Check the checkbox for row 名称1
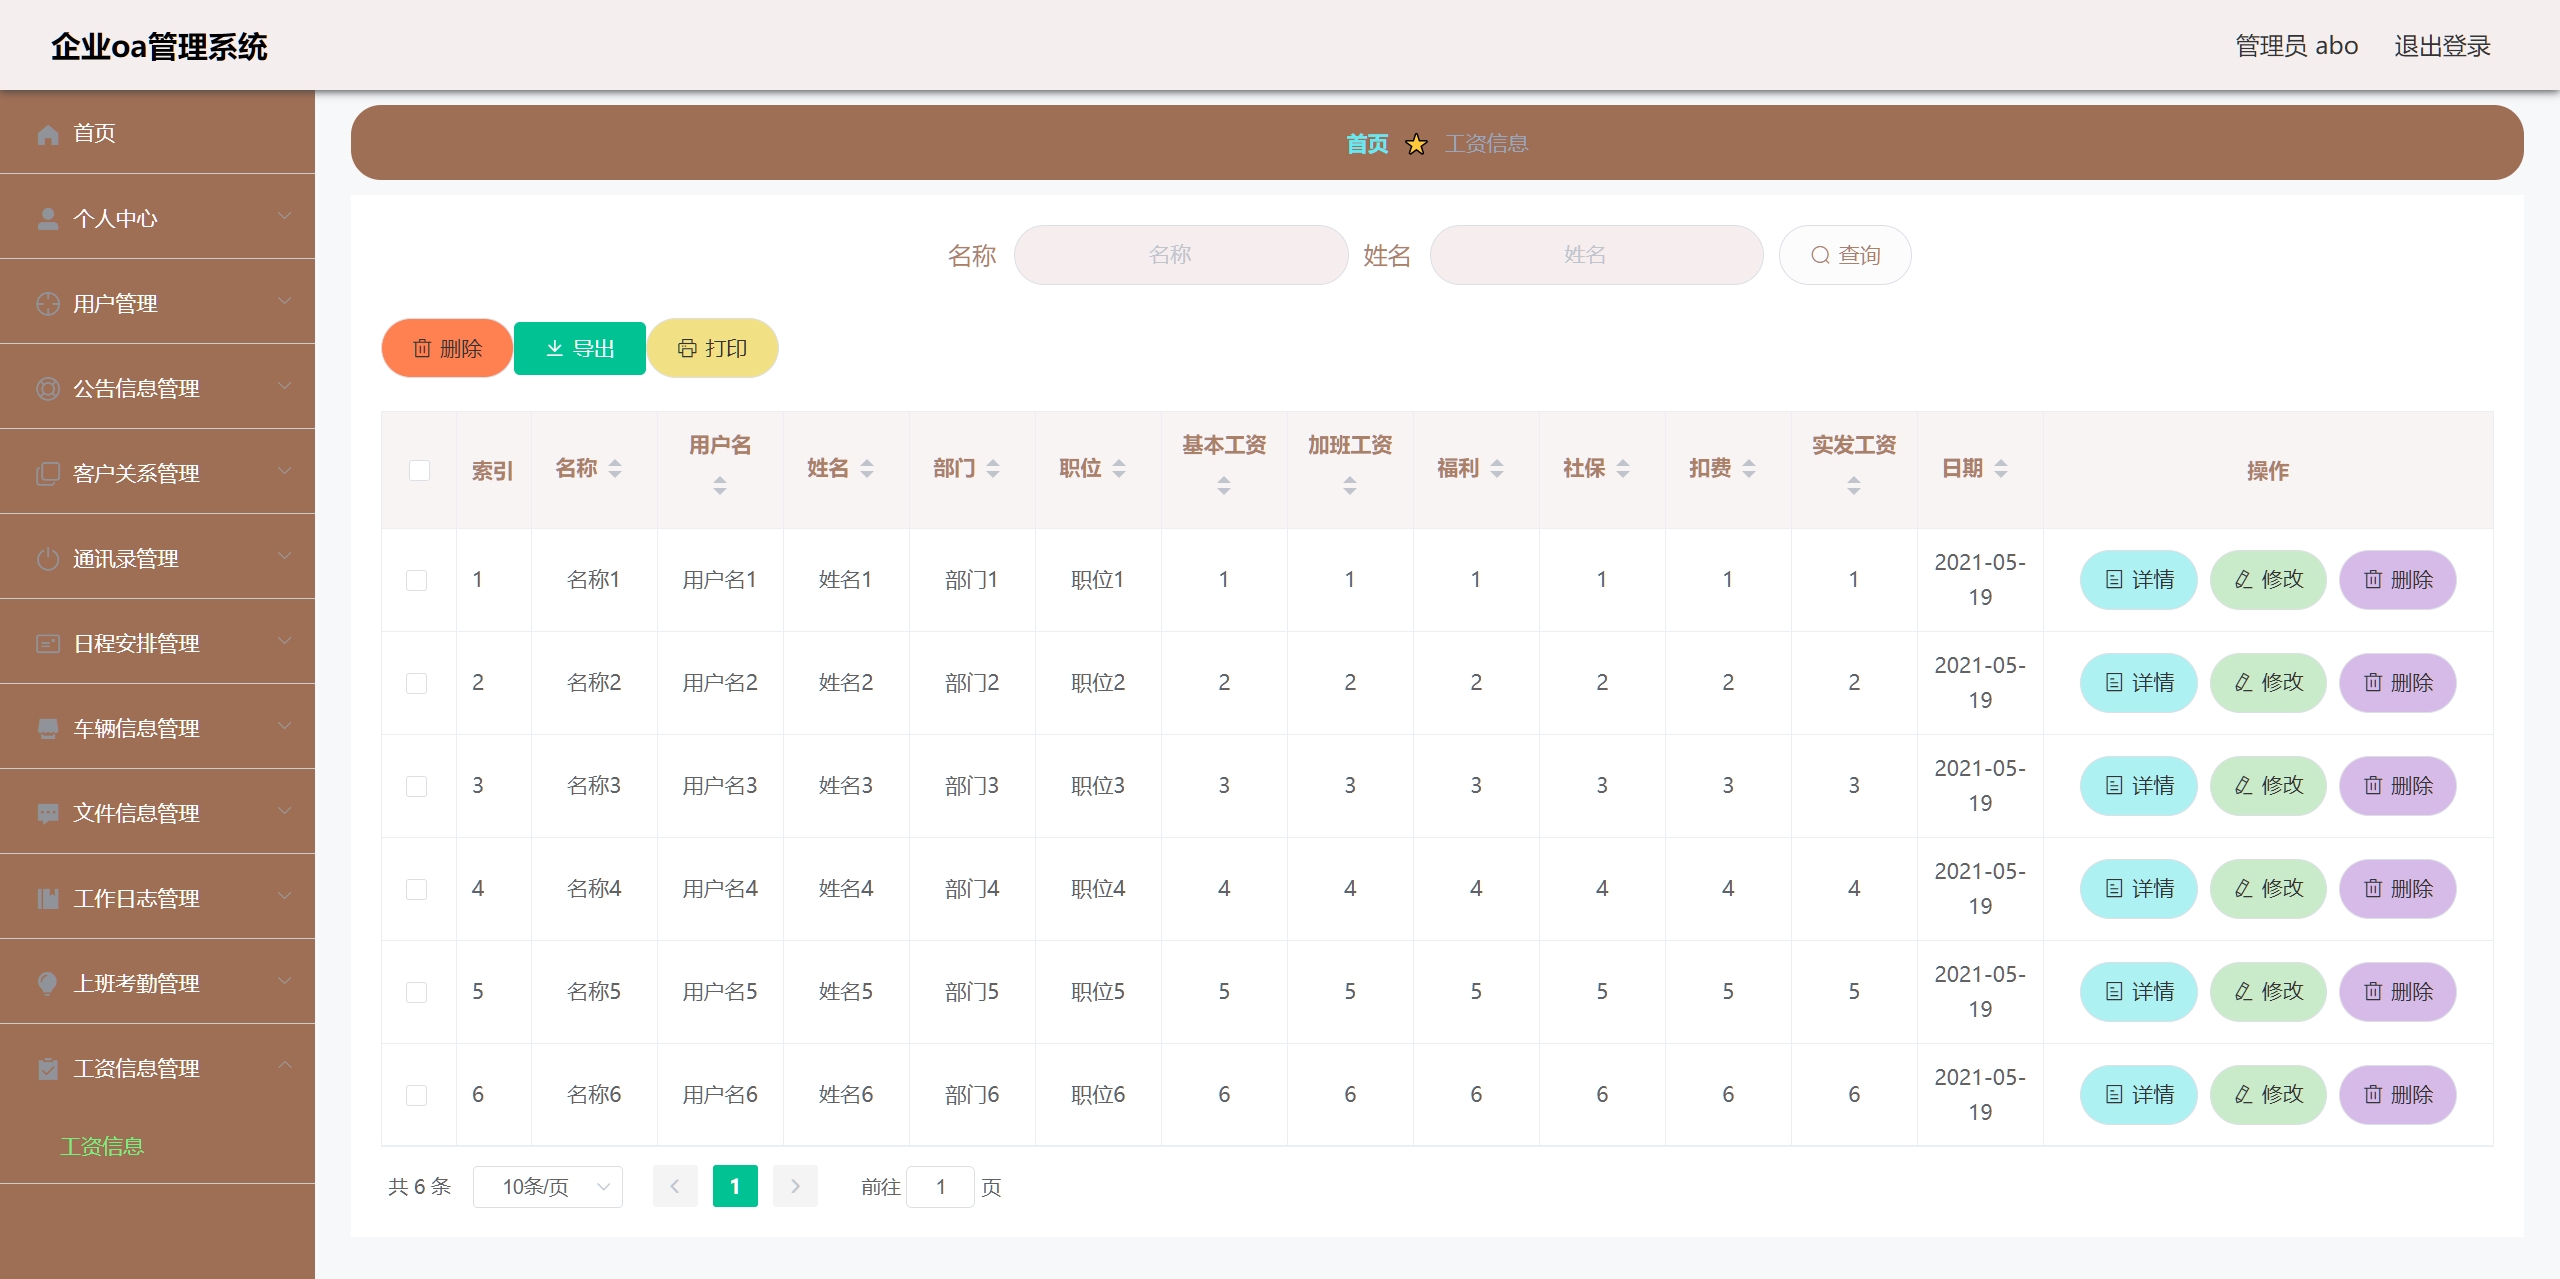The image size is (2560, 1279). tap(417, 580)
